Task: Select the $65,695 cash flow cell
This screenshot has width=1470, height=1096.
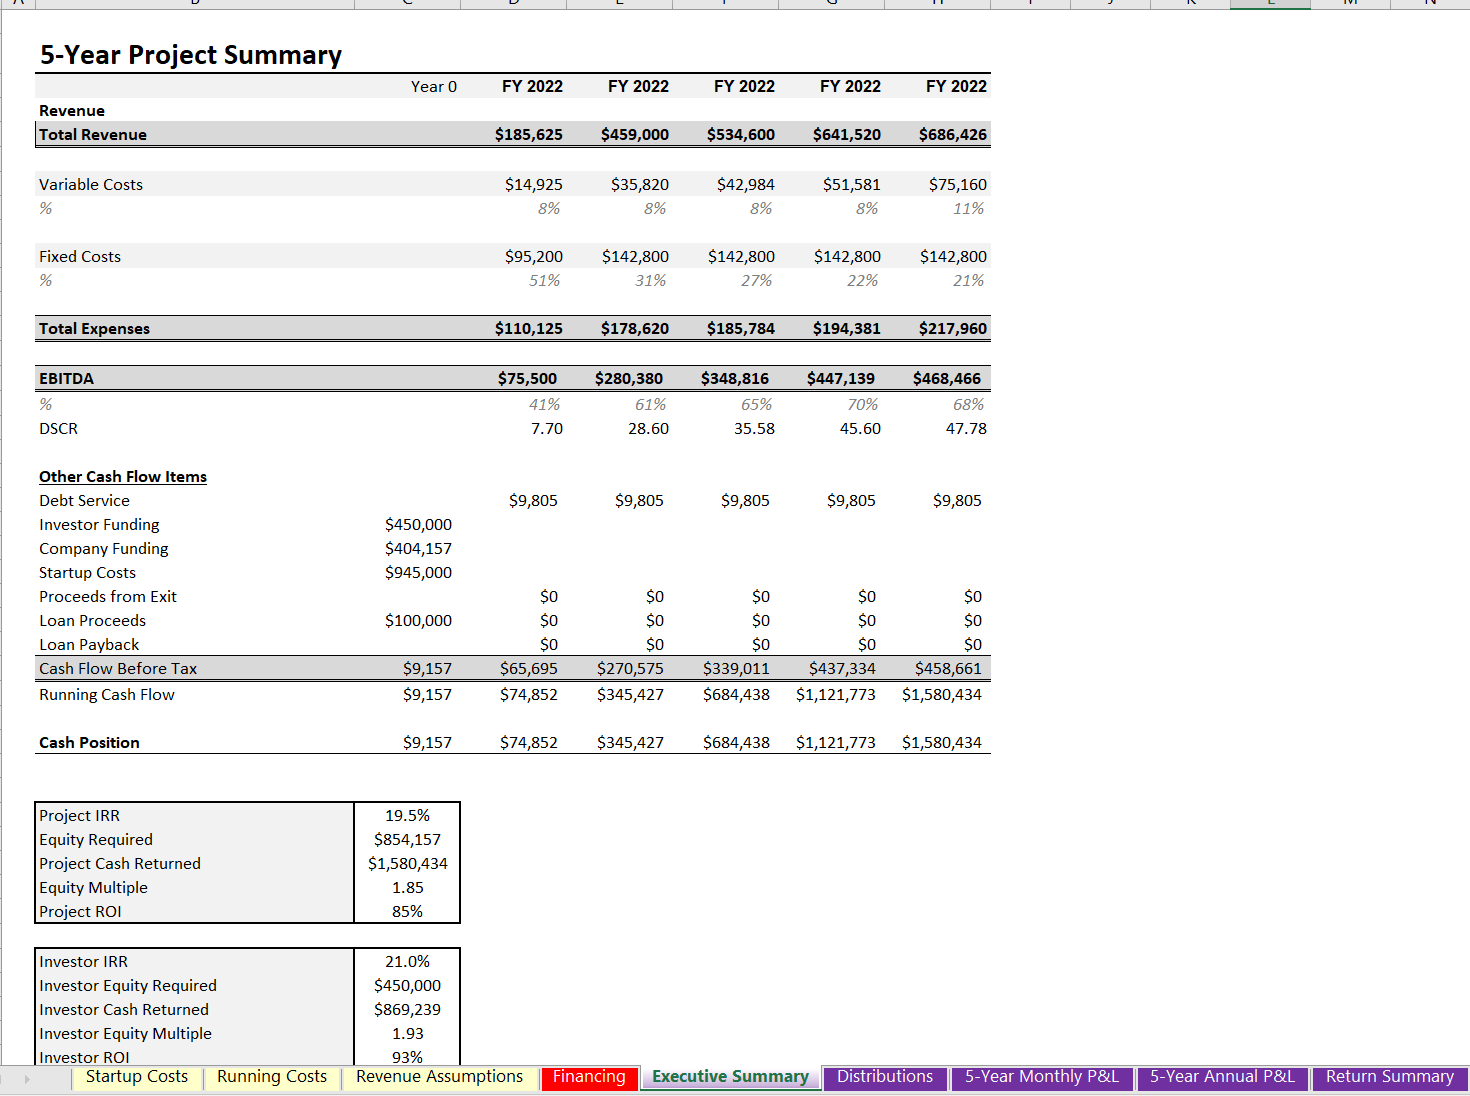Action: (529, 669)
